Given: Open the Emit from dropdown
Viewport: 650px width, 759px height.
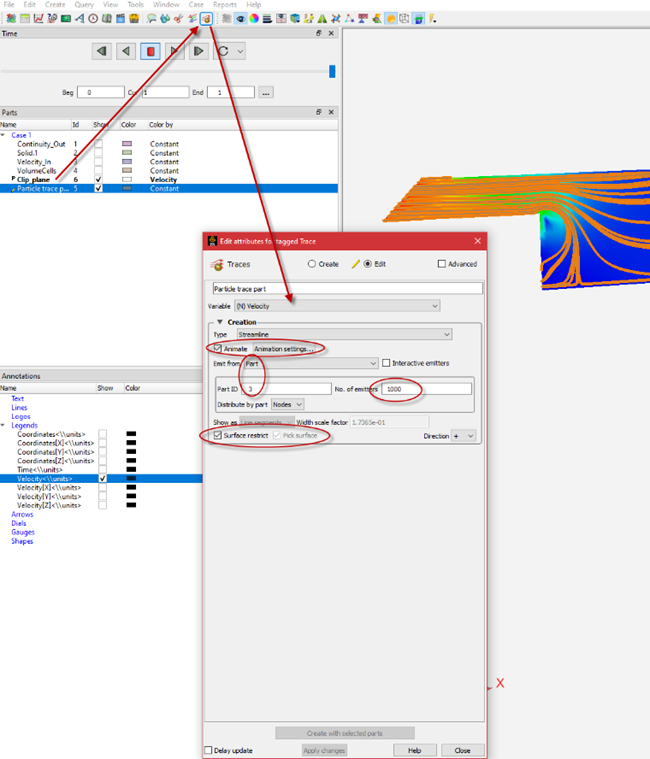Looking at the screenshot, I should (x=311, y=363).
